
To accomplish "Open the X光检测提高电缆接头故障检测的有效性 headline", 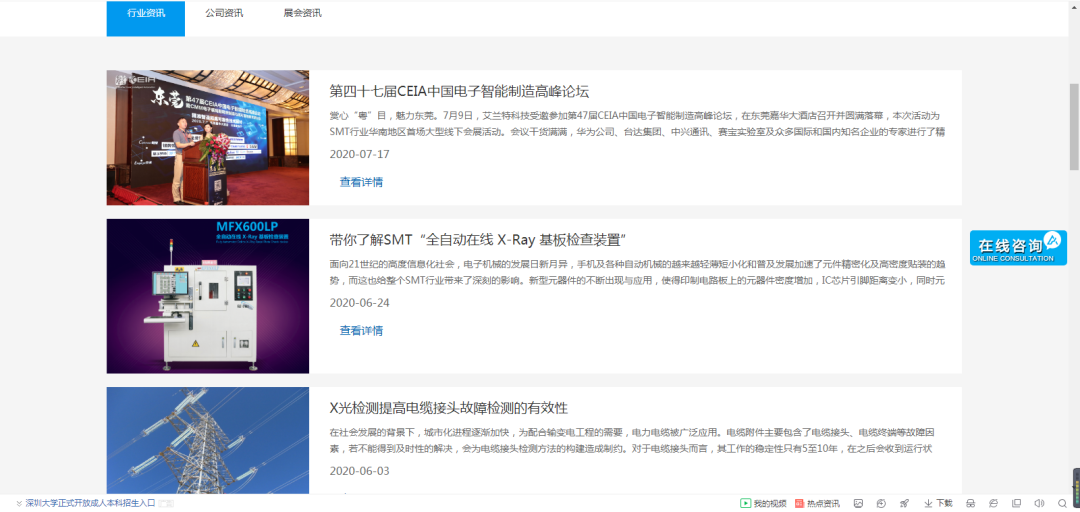I will pyautogui.click(x=448, y=408).
